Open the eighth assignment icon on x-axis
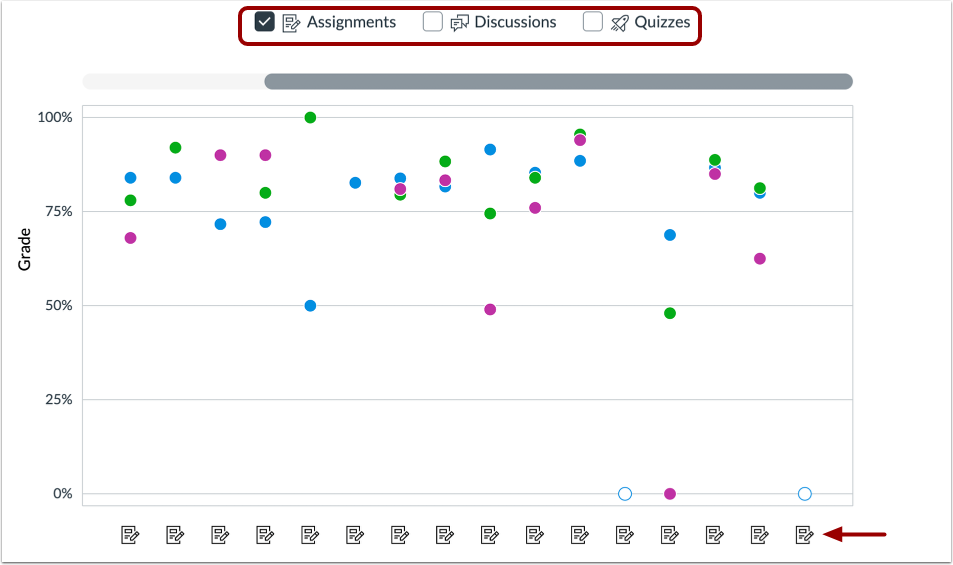Viewport: 953px width, 565px height. pos(445,535)
